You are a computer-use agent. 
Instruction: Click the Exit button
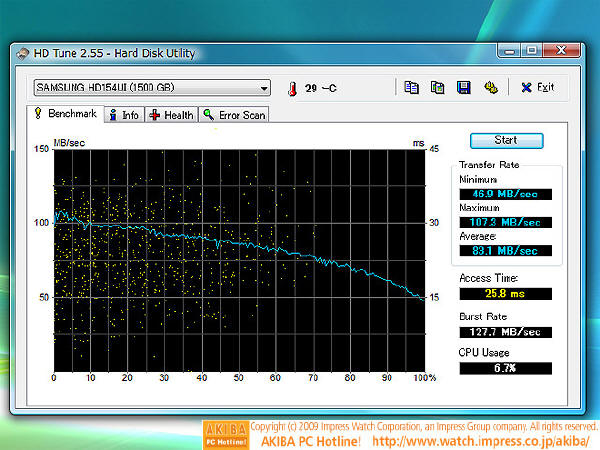click(537, 88)
